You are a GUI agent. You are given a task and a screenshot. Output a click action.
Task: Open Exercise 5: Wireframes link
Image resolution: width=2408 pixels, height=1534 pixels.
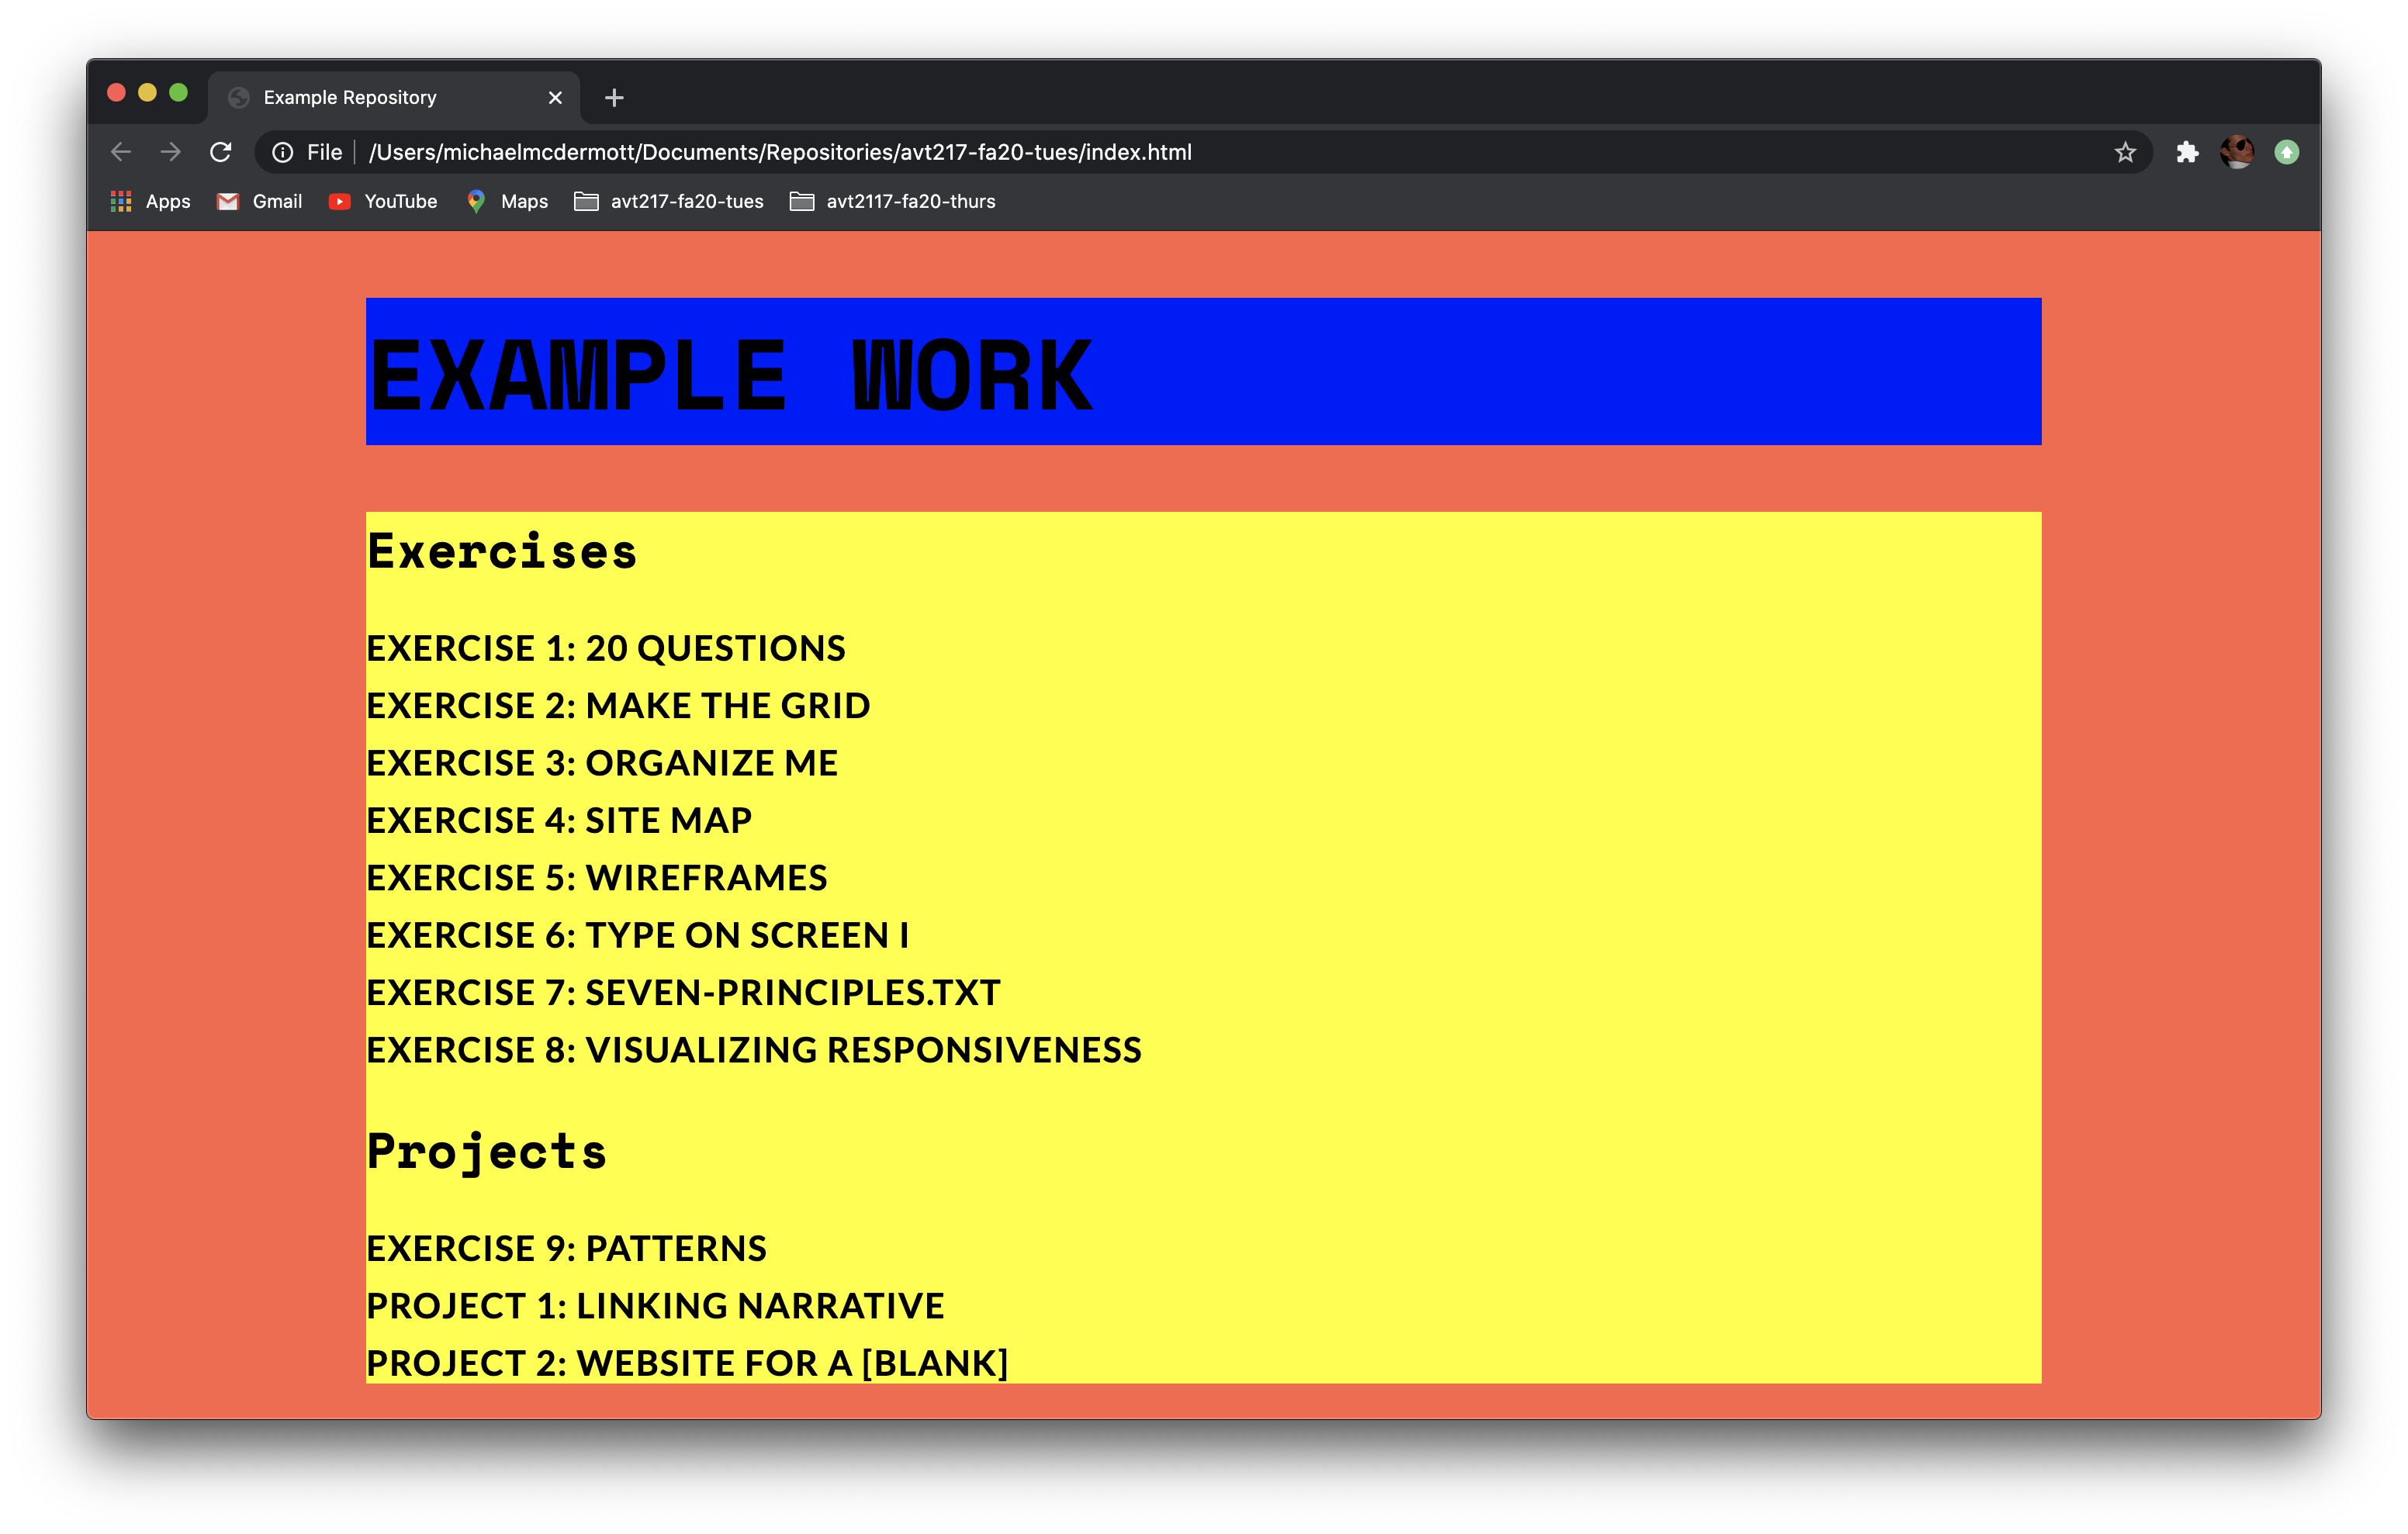597,877
